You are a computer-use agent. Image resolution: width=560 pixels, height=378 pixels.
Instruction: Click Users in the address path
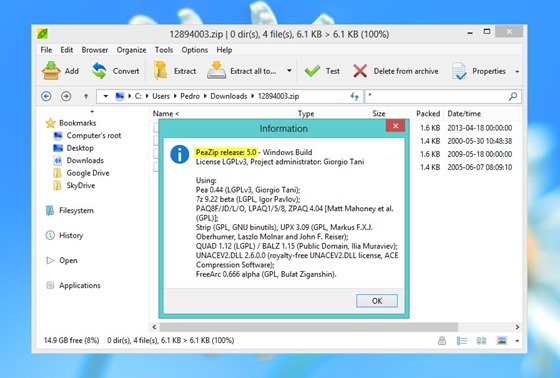click(161, 96)
